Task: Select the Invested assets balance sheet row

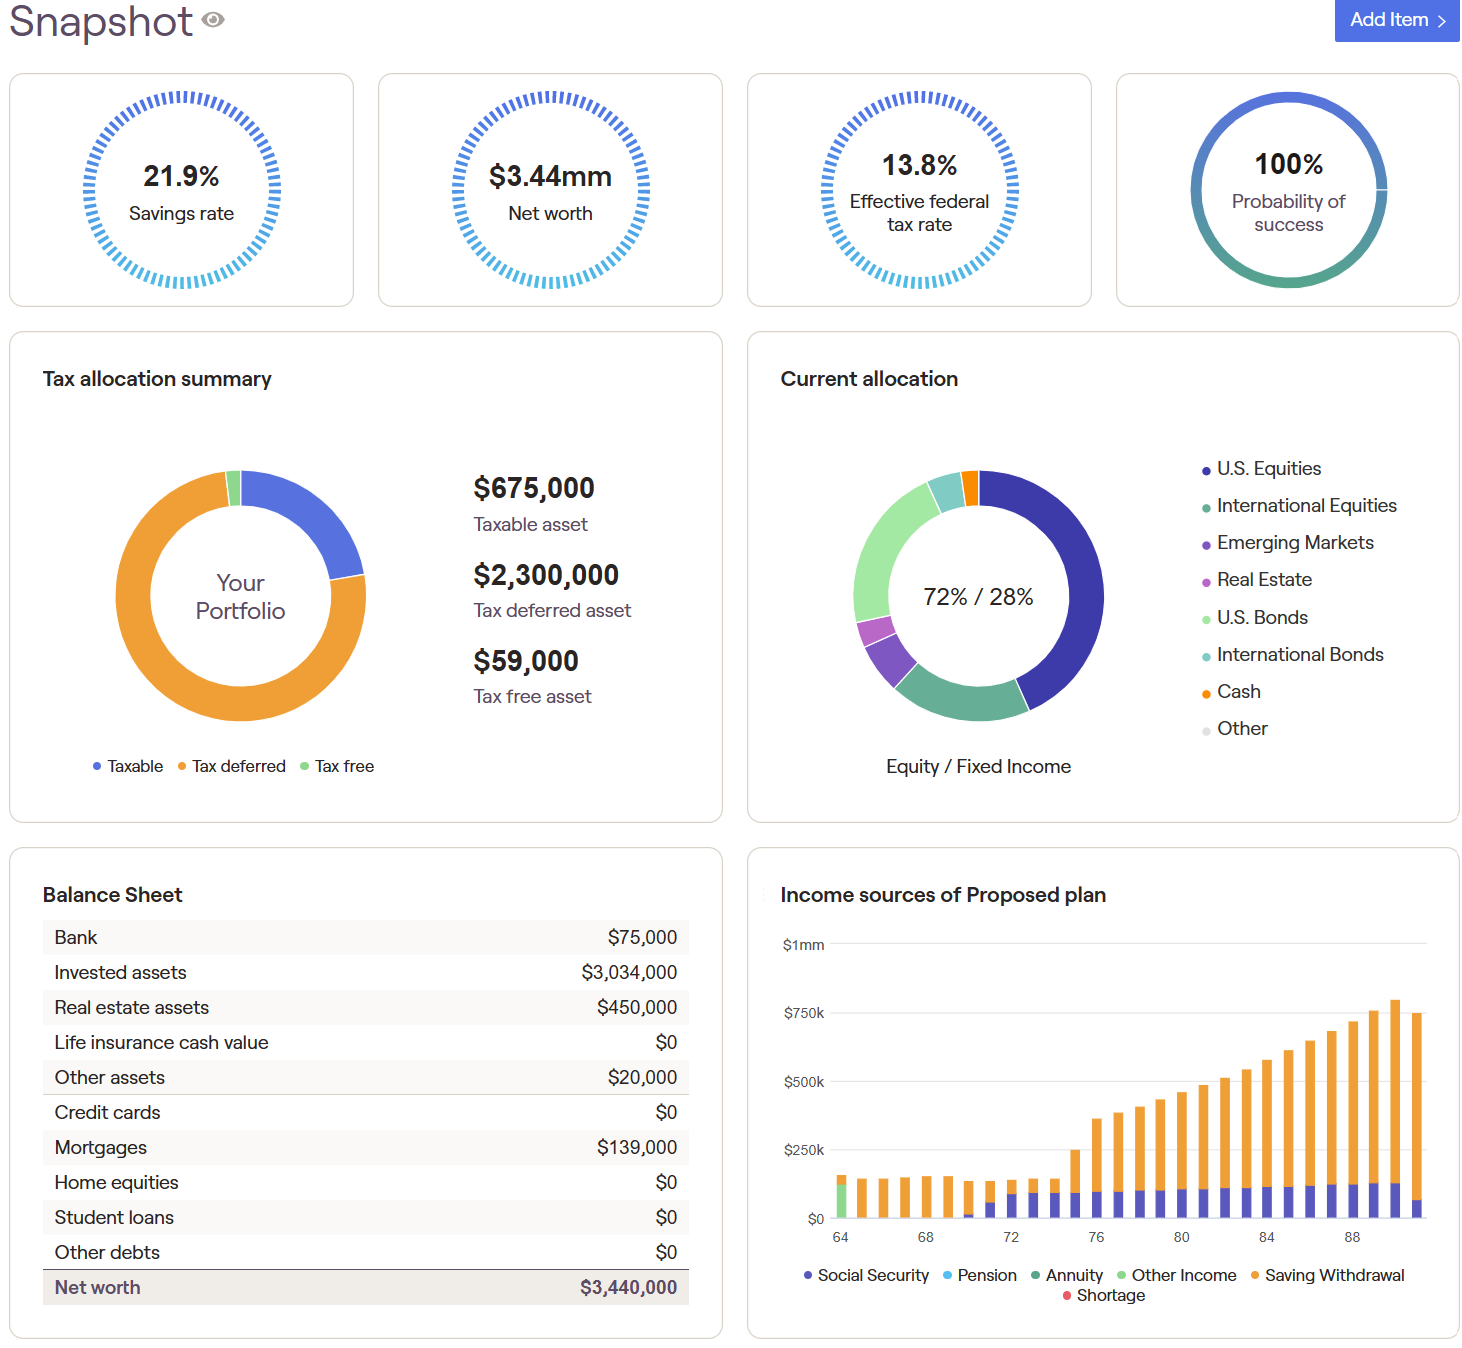Action: point(366,972)
